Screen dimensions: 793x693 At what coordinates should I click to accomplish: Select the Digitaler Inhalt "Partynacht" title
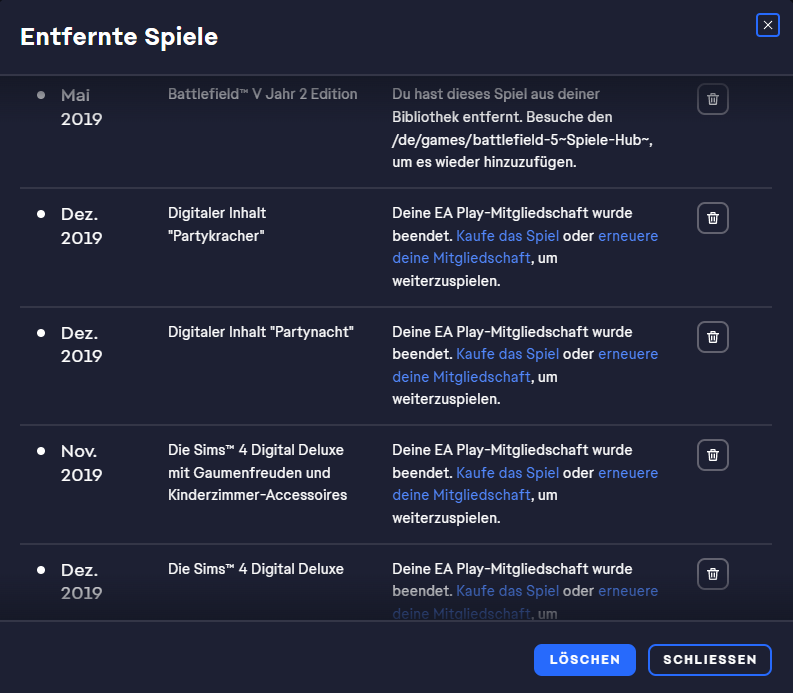coord(262,332)
